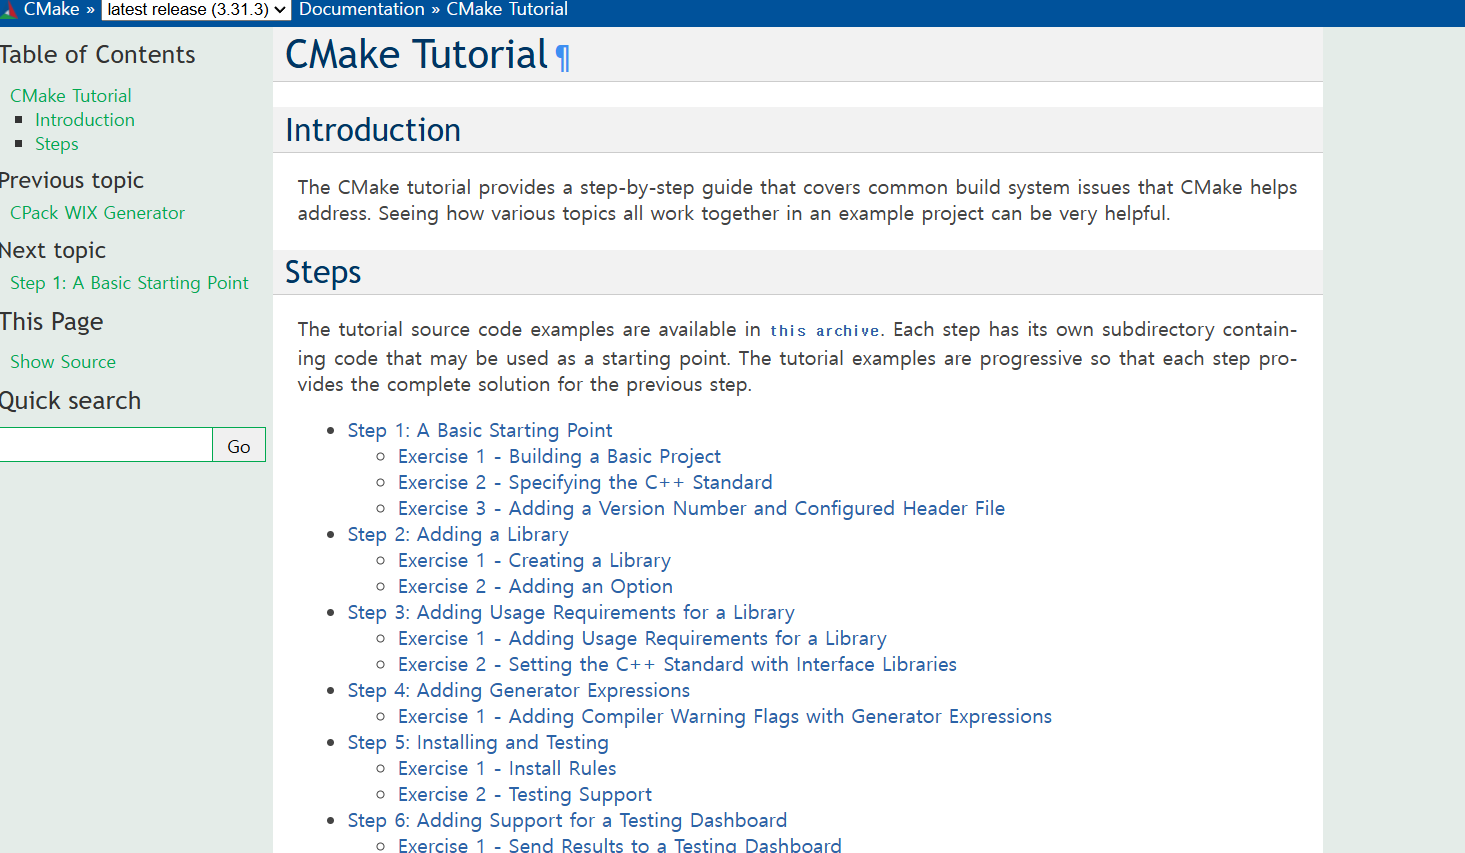Click the This Page sidebar heading

[52, 322]
